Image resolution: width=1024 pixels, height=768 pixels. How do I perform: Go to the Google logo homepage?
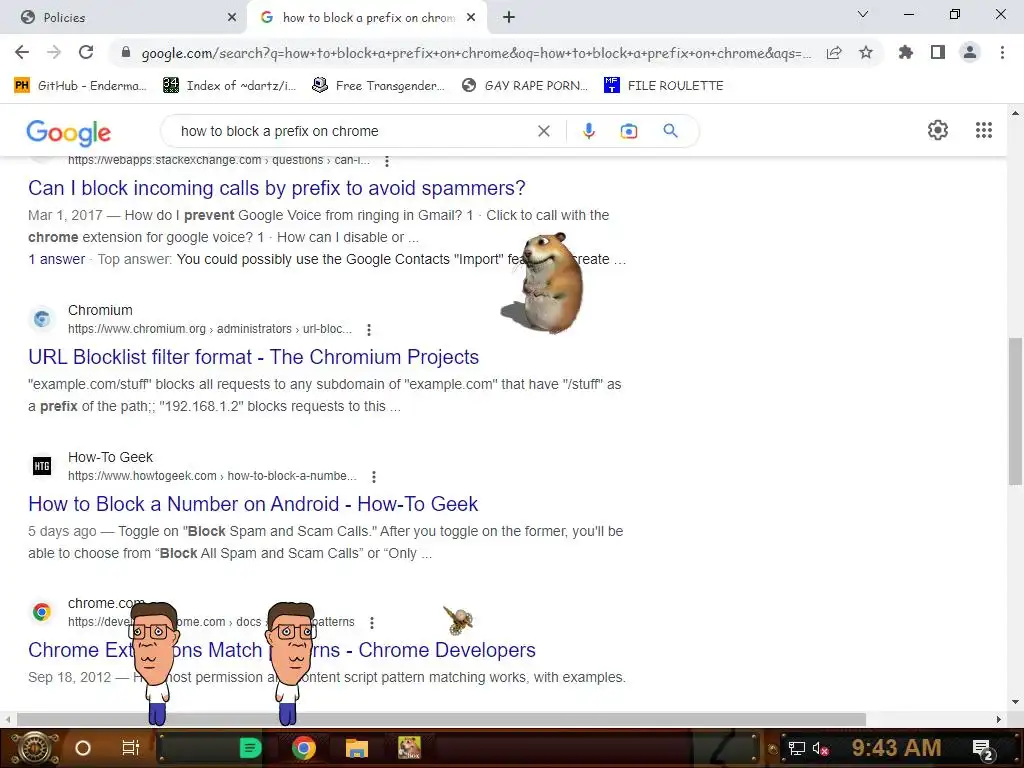click(69, 132)
